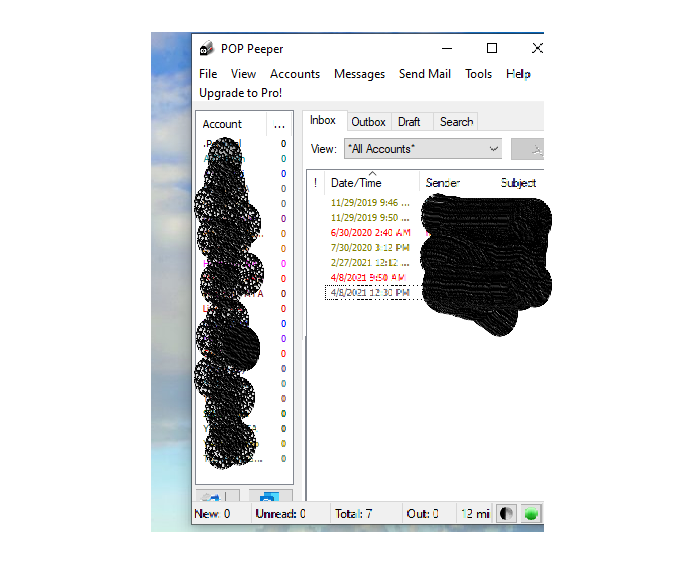Click the New: 0 status field

coord(222,514)
